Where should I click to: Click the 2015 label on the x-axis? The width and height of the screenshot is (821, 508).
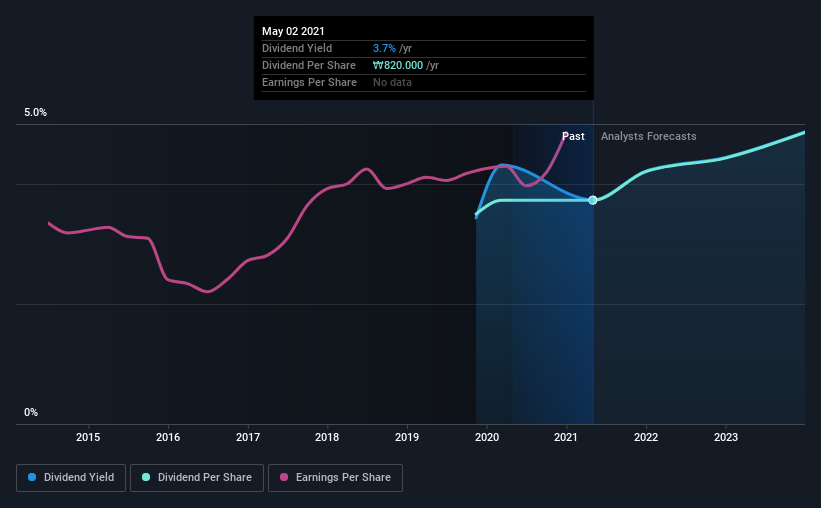(x=88, y=437)
